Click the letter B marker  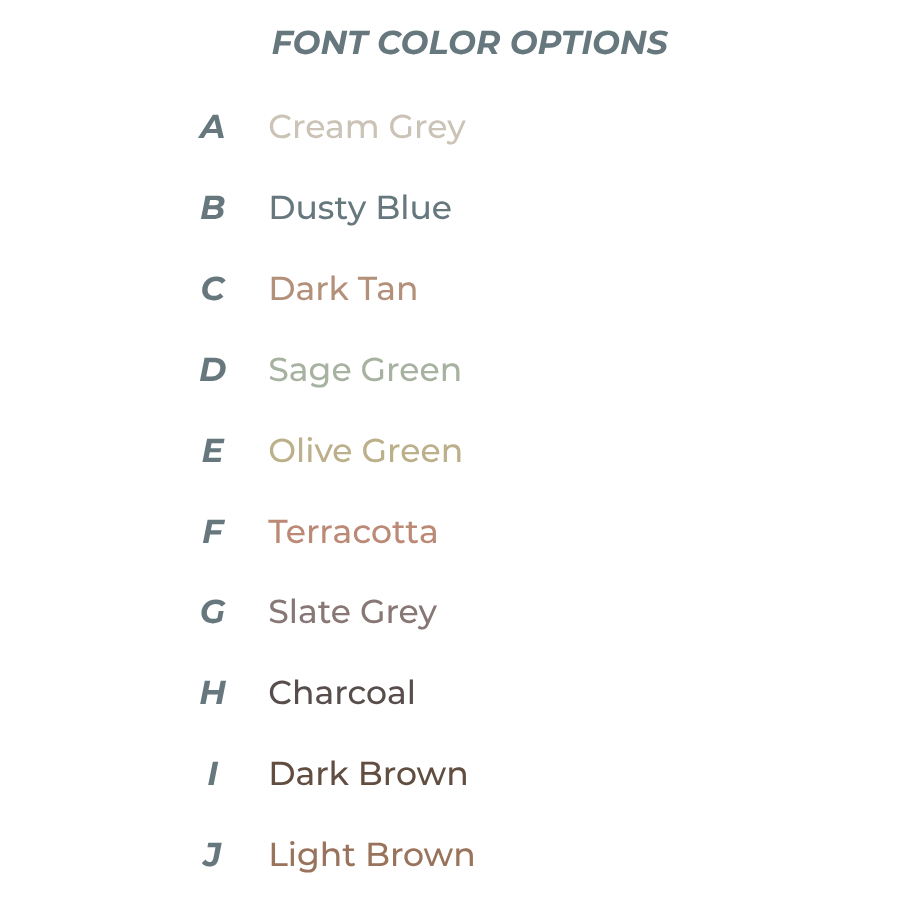(x=213, y=208)
